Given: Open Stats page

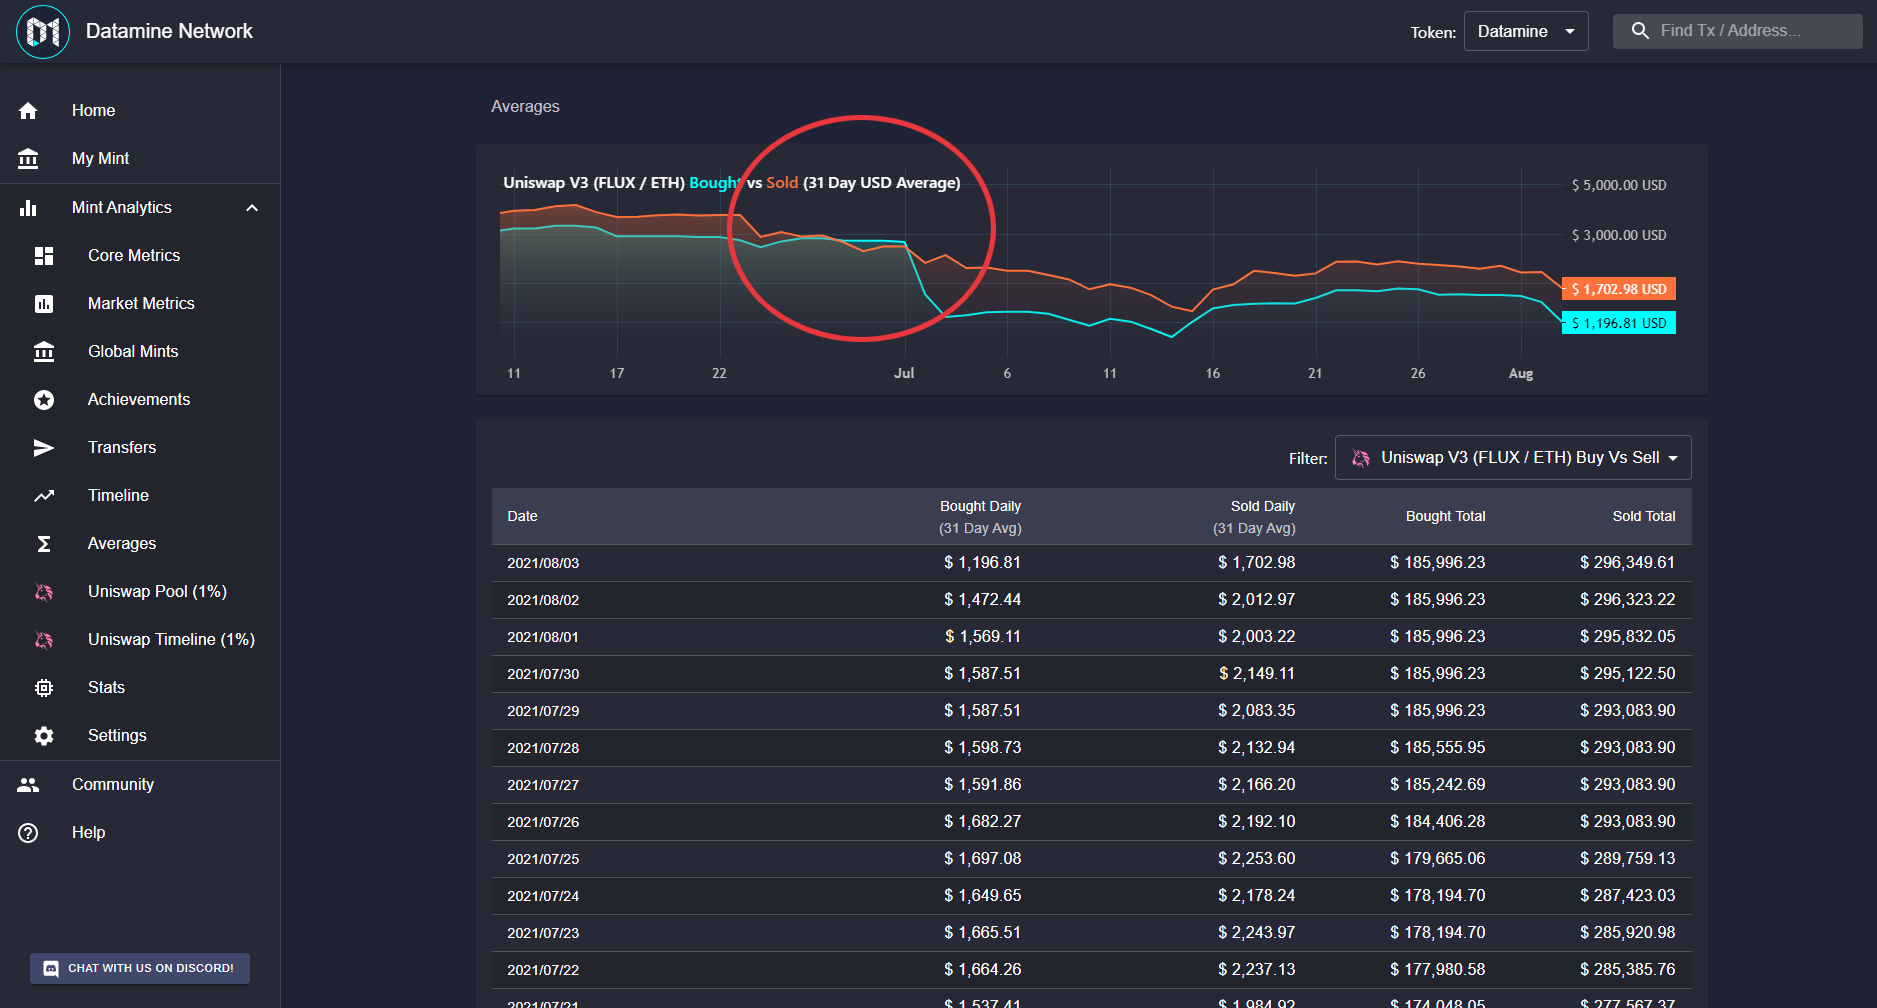Looking at the screenshot, I should 140,688.
